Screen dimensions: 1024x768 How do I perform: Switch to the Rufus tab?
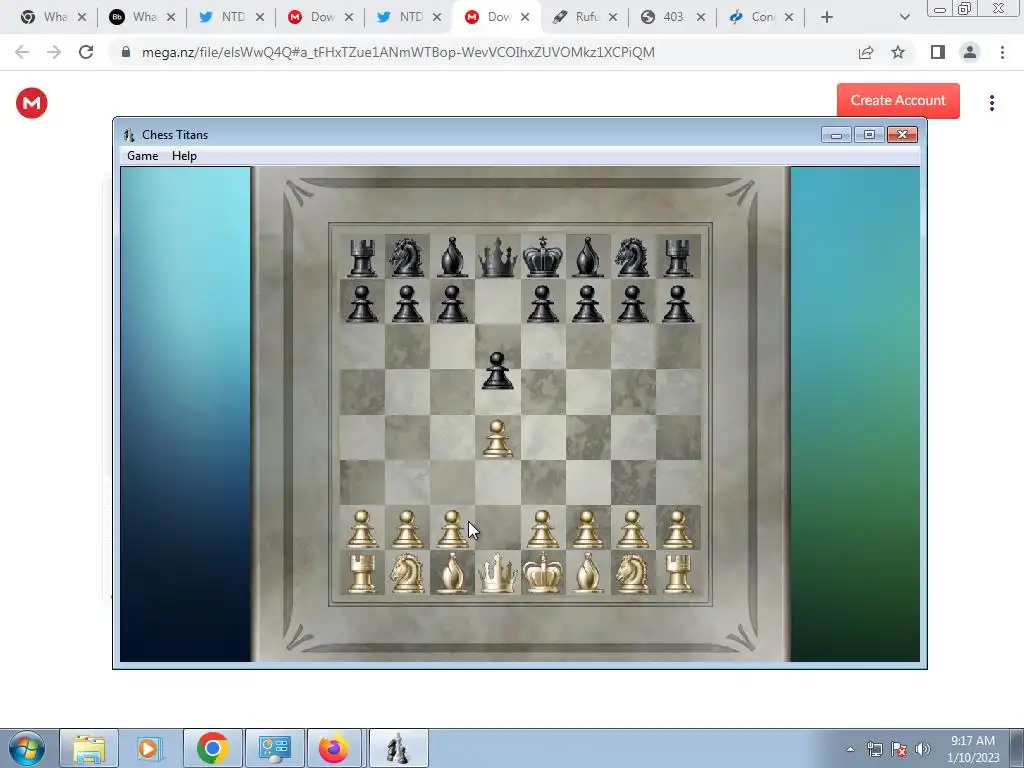coord(584,17)
